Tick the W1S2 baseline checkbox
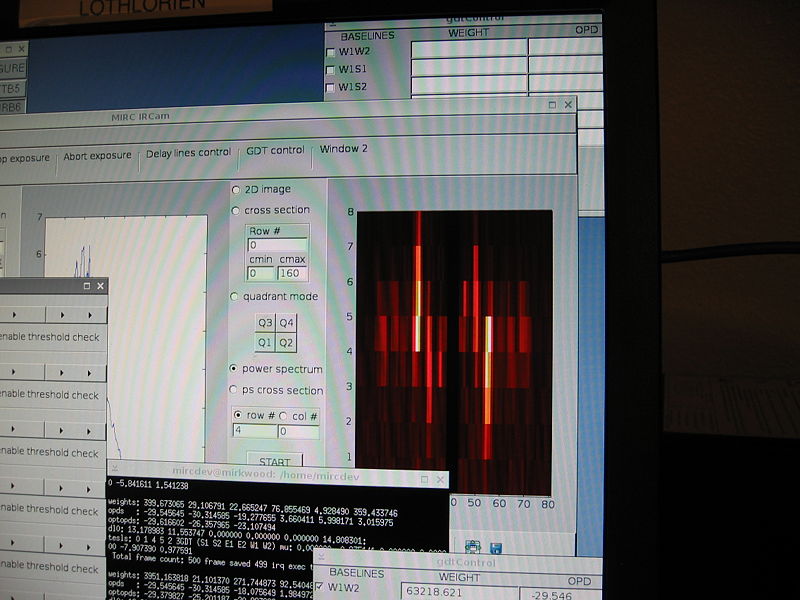 tap(330, 88)
